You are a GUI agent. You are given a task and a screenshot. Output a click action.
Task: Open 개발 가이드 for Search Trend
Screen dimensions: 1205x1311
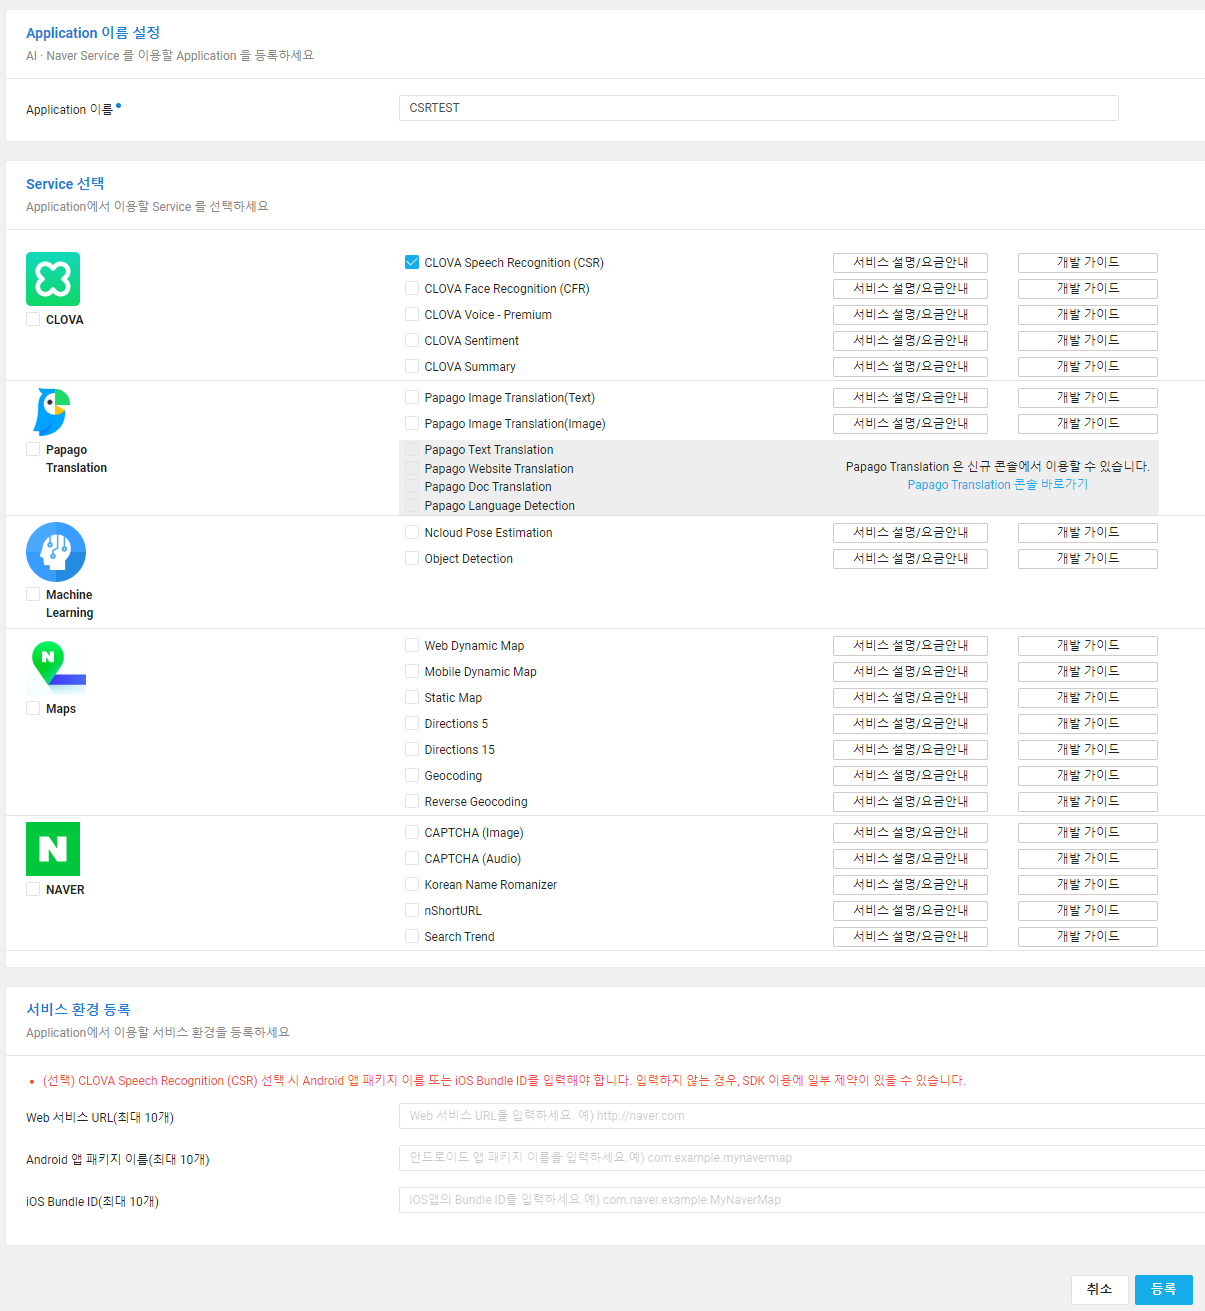tap(1088, 937)
